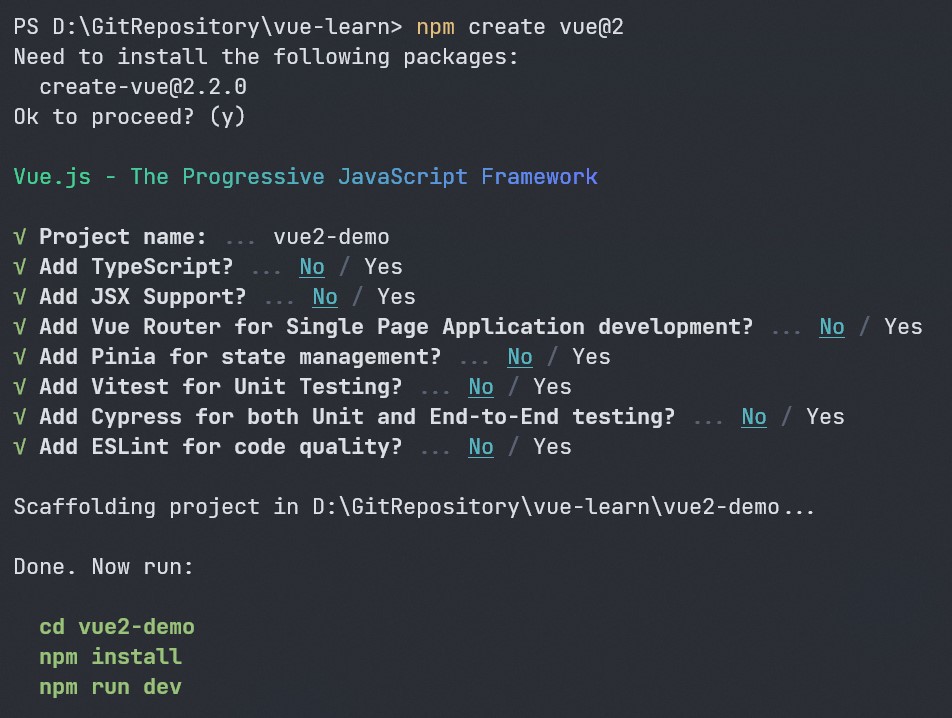Click the checkmark beside 'Add Pinia'
952x718 pixels.
19,357
